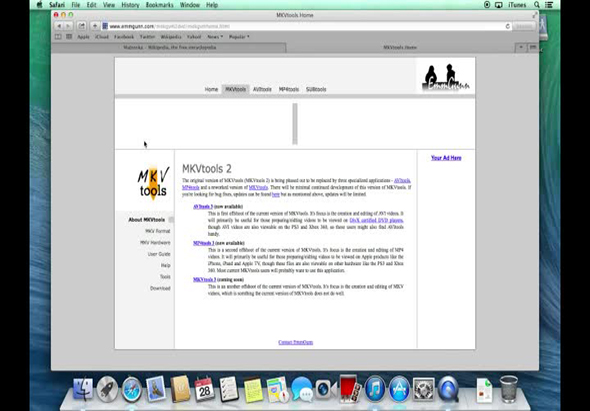Open the Share button in Safari toolbar
This screenshot has width=590, height=411.
[x=81, y=26]
